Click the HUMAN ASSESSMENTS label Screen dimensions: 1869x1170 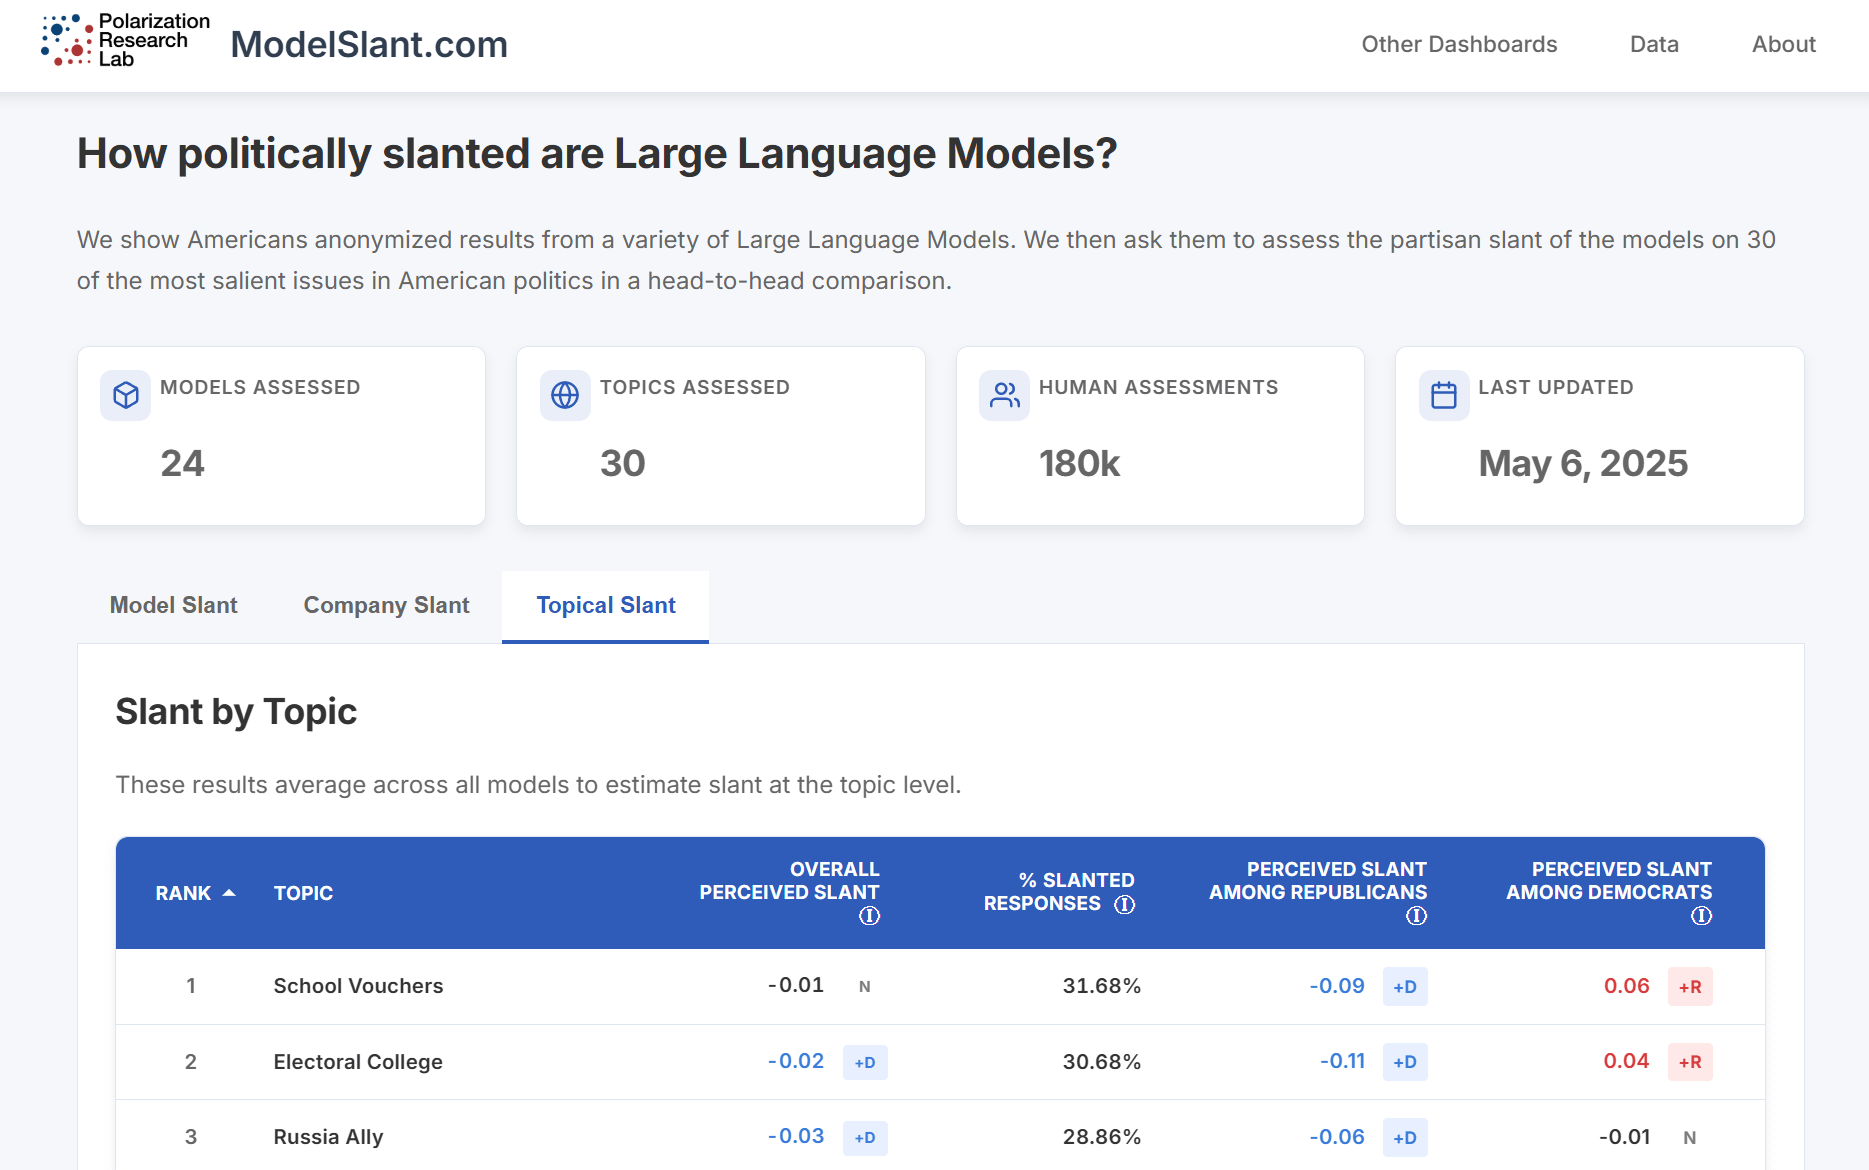click(1158, 387)
